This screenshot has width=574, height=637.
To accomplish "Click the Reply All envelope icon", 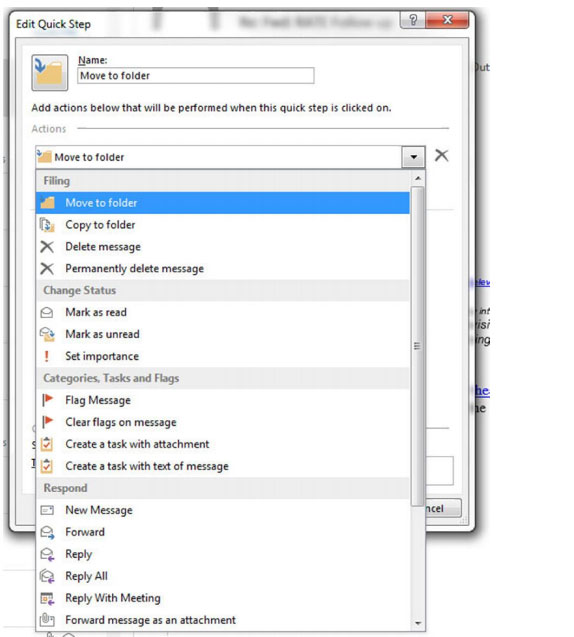I will (x=47, y=576).
